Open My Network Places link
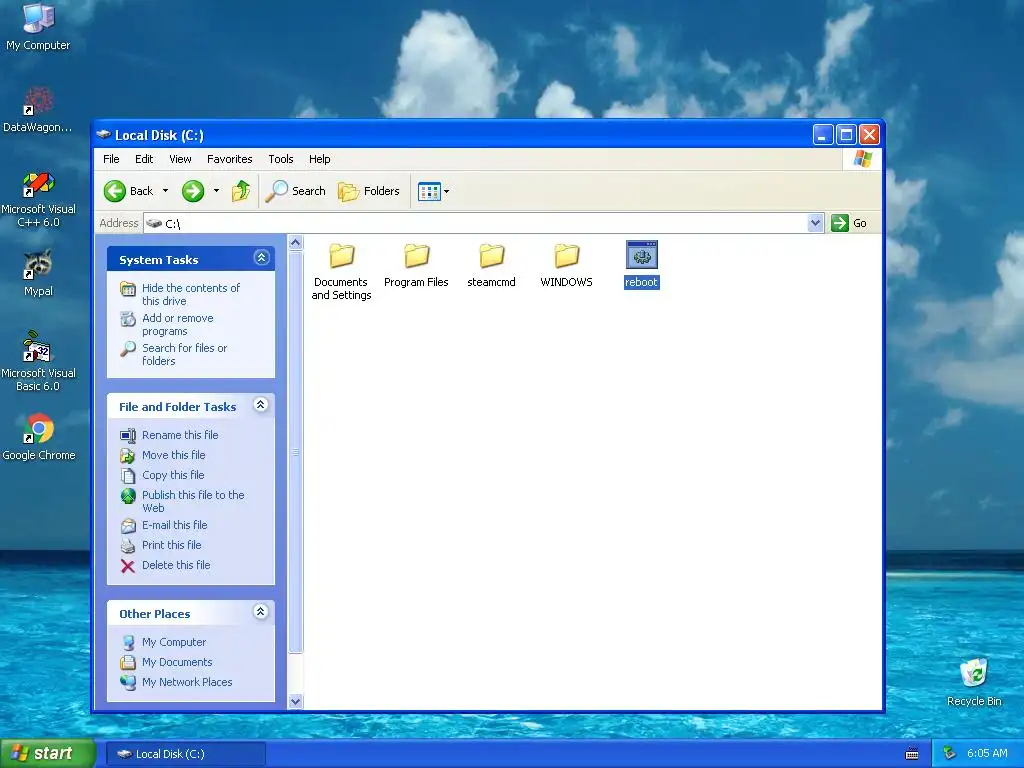This screenshot has height=768, width=1024. 187,682
